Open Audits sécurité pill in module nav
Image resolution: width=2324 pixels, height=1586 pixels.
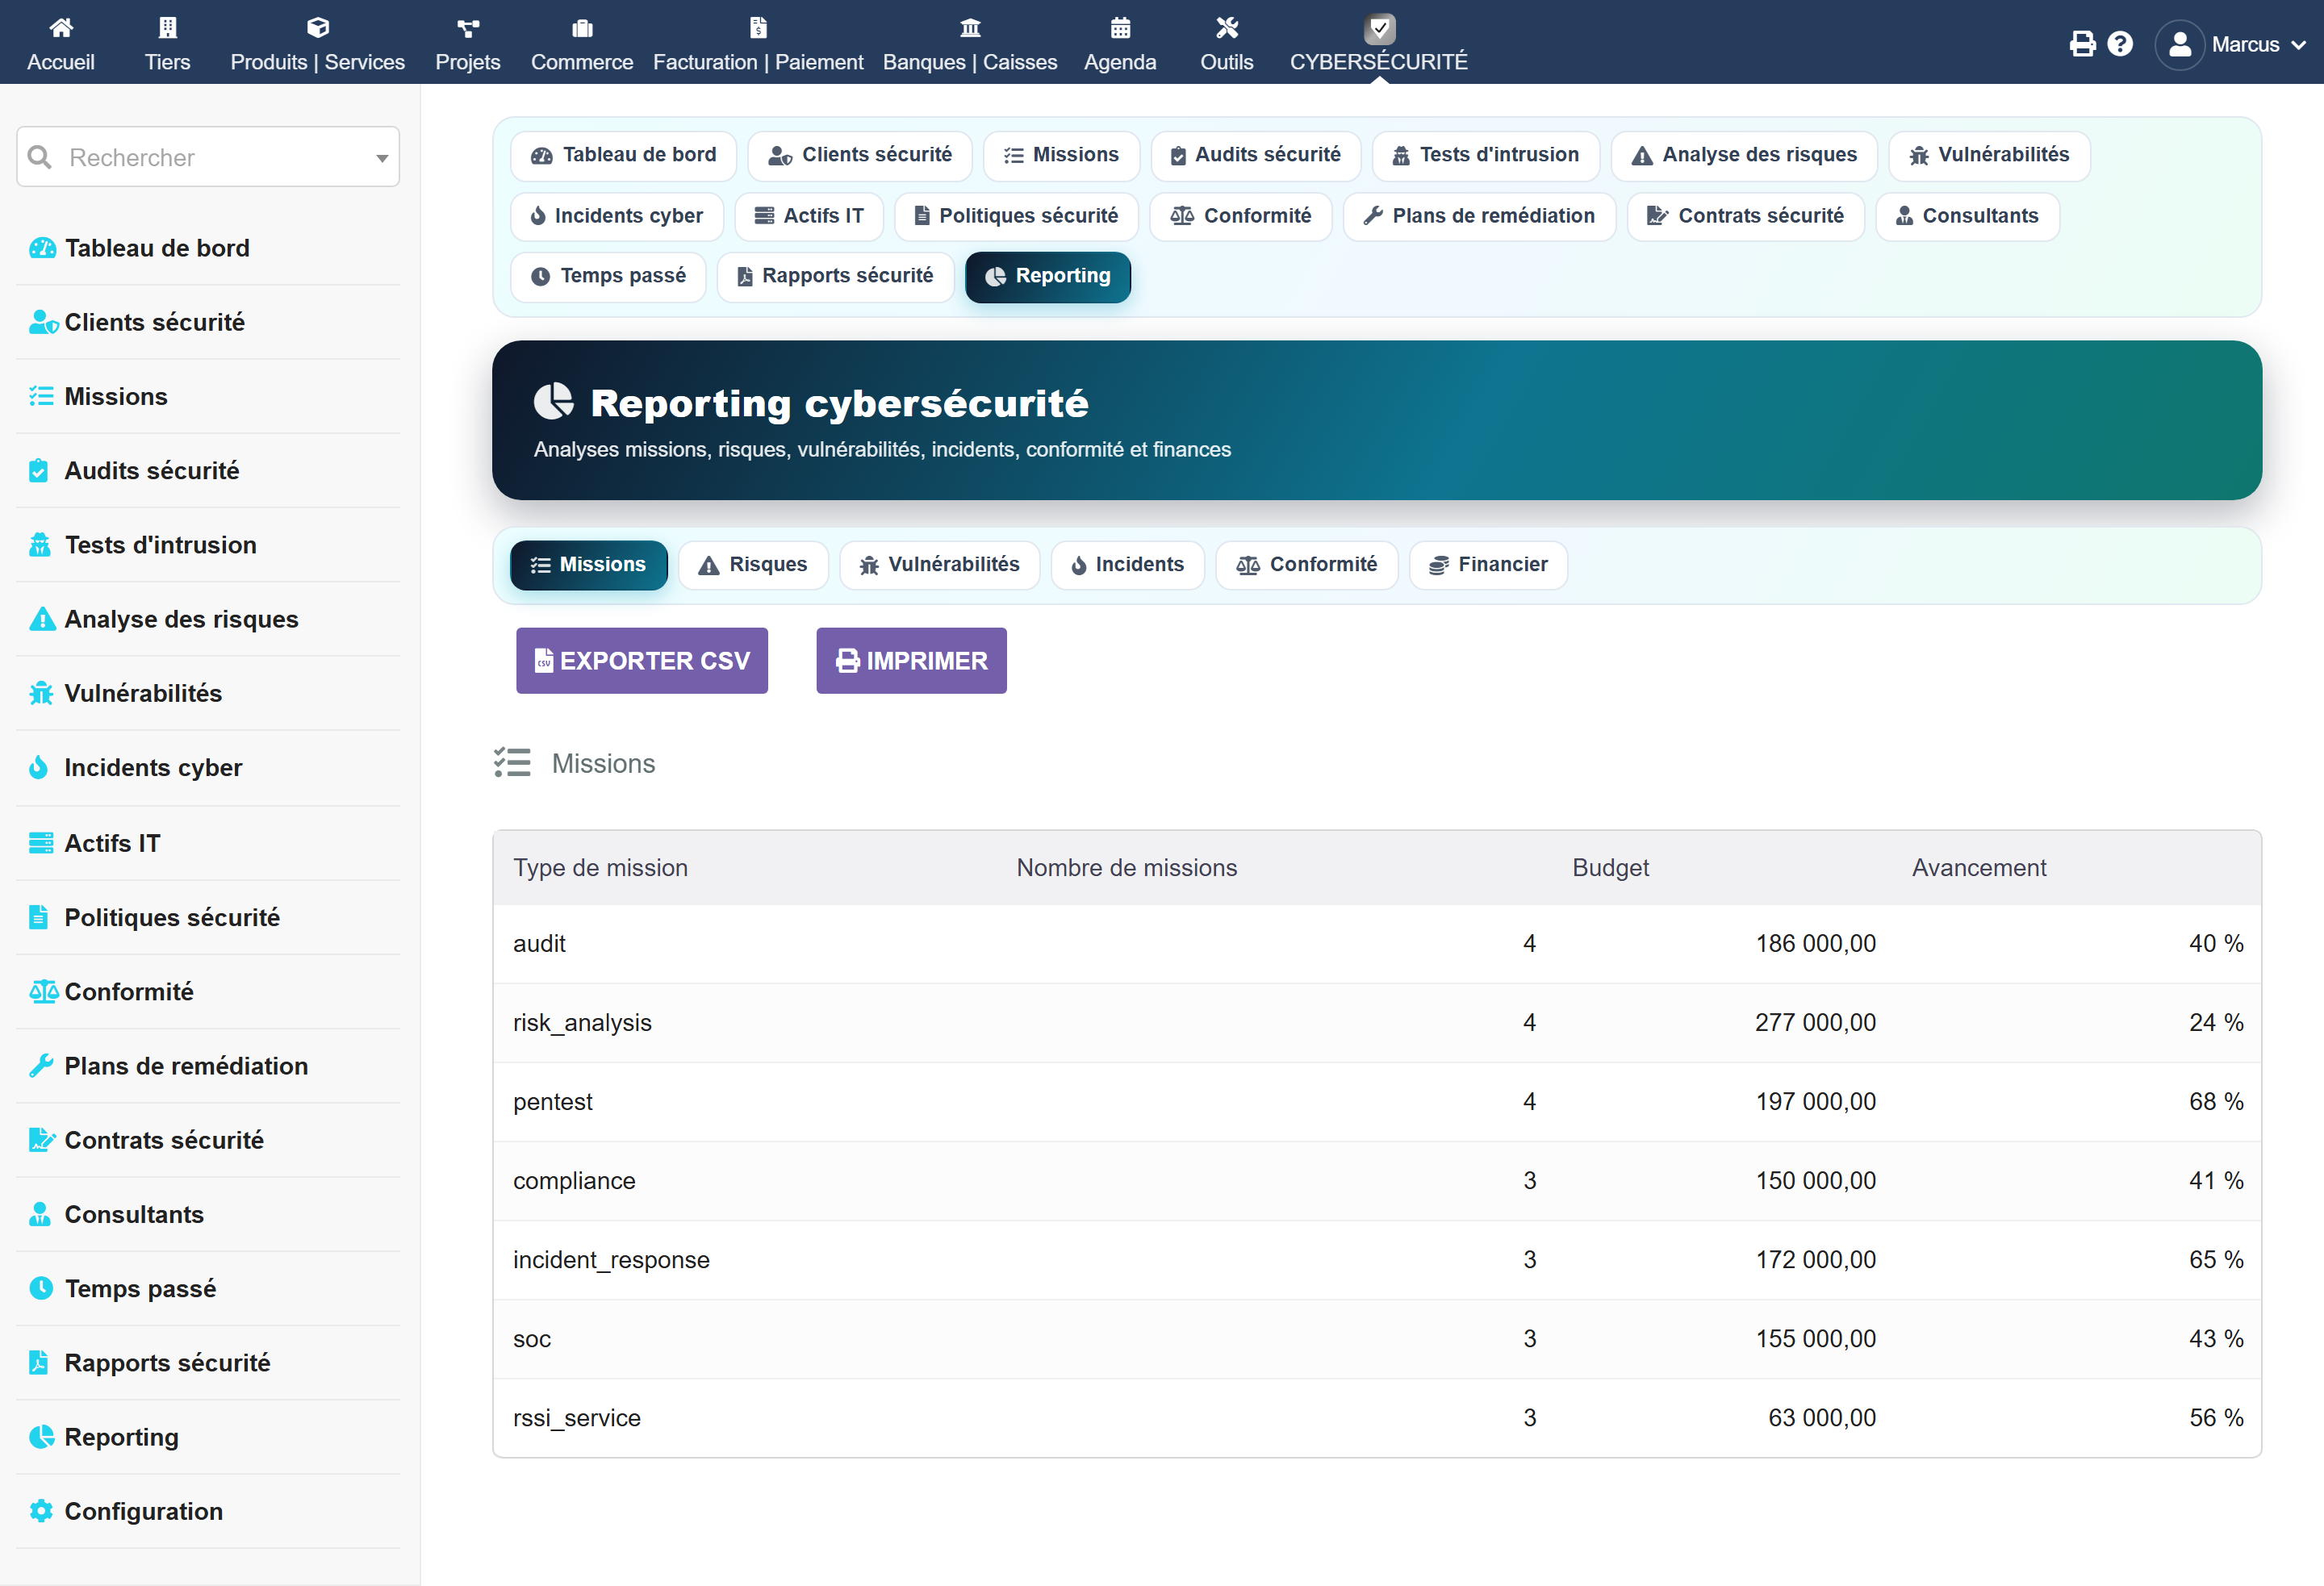(1255, 155)
